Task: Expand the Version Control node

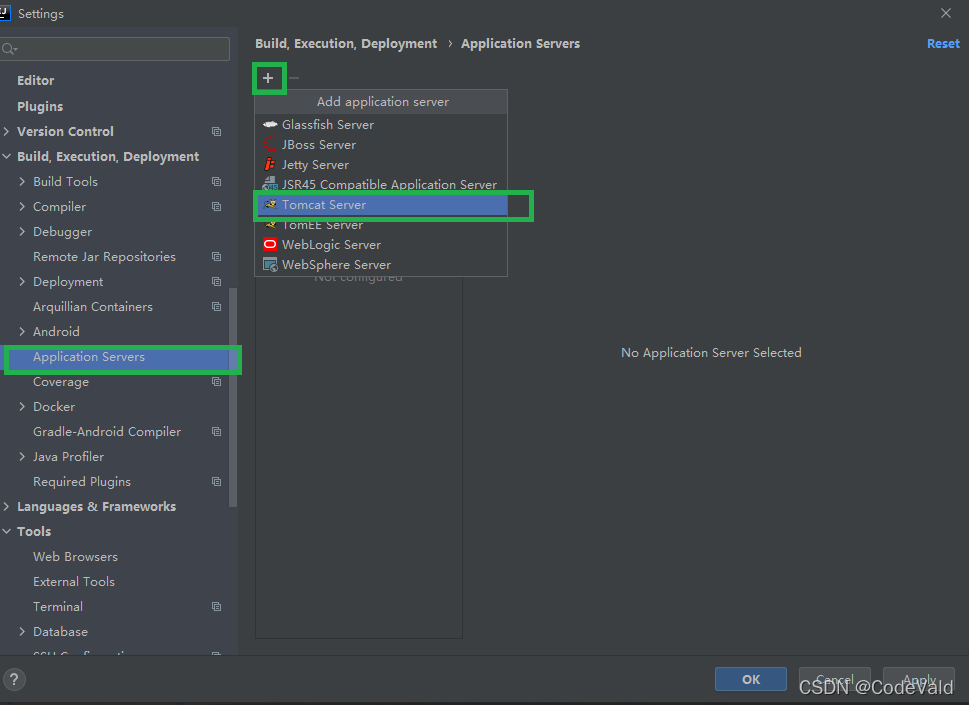Action: 6,132
